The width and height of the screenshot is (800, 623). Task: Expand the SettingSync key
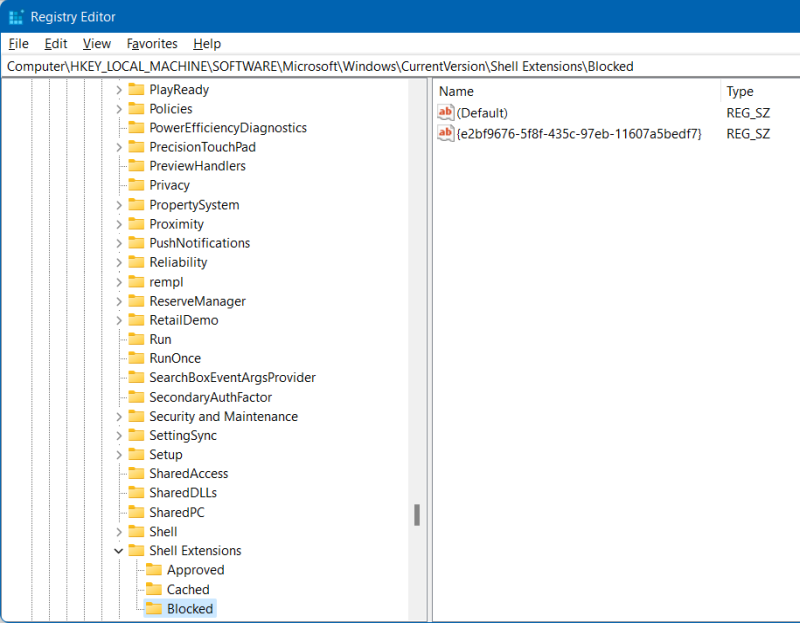[118, 435]
